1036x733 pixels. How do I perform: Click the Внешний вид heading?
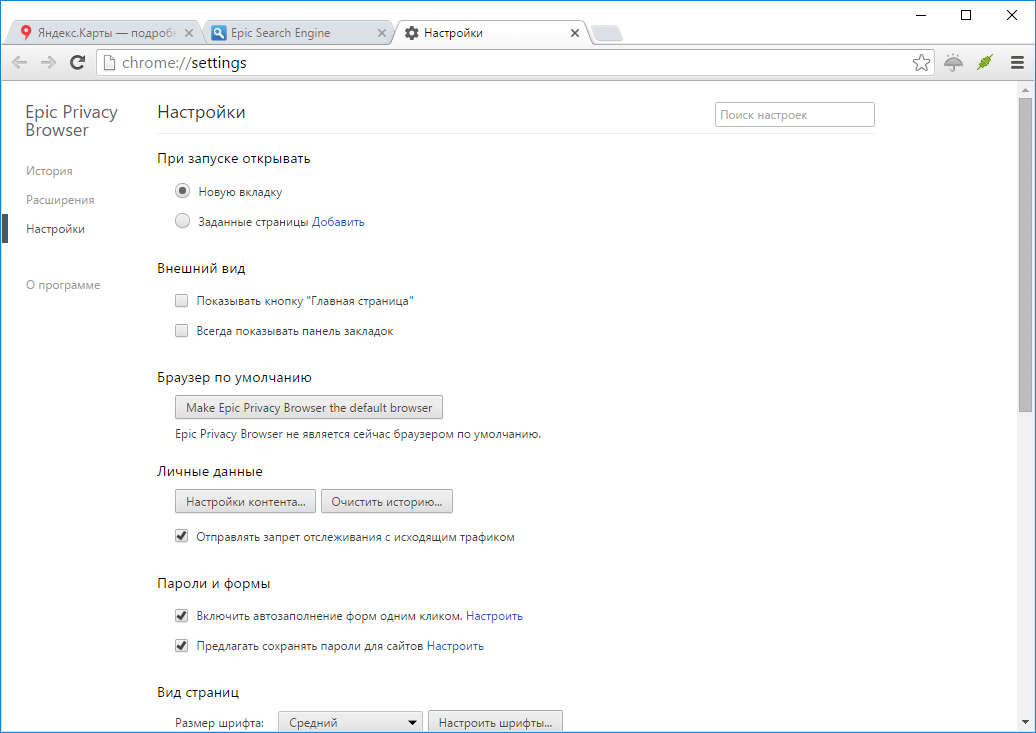pyautogui.click(x=202, y=268)
